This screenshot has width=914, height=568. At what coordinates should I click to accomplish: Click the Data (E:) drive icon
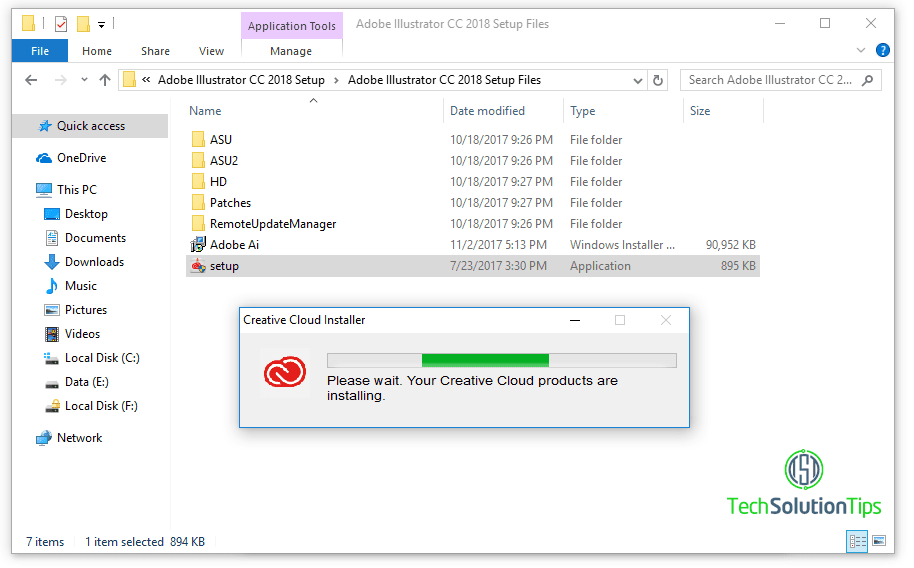[x=52, y=383]
